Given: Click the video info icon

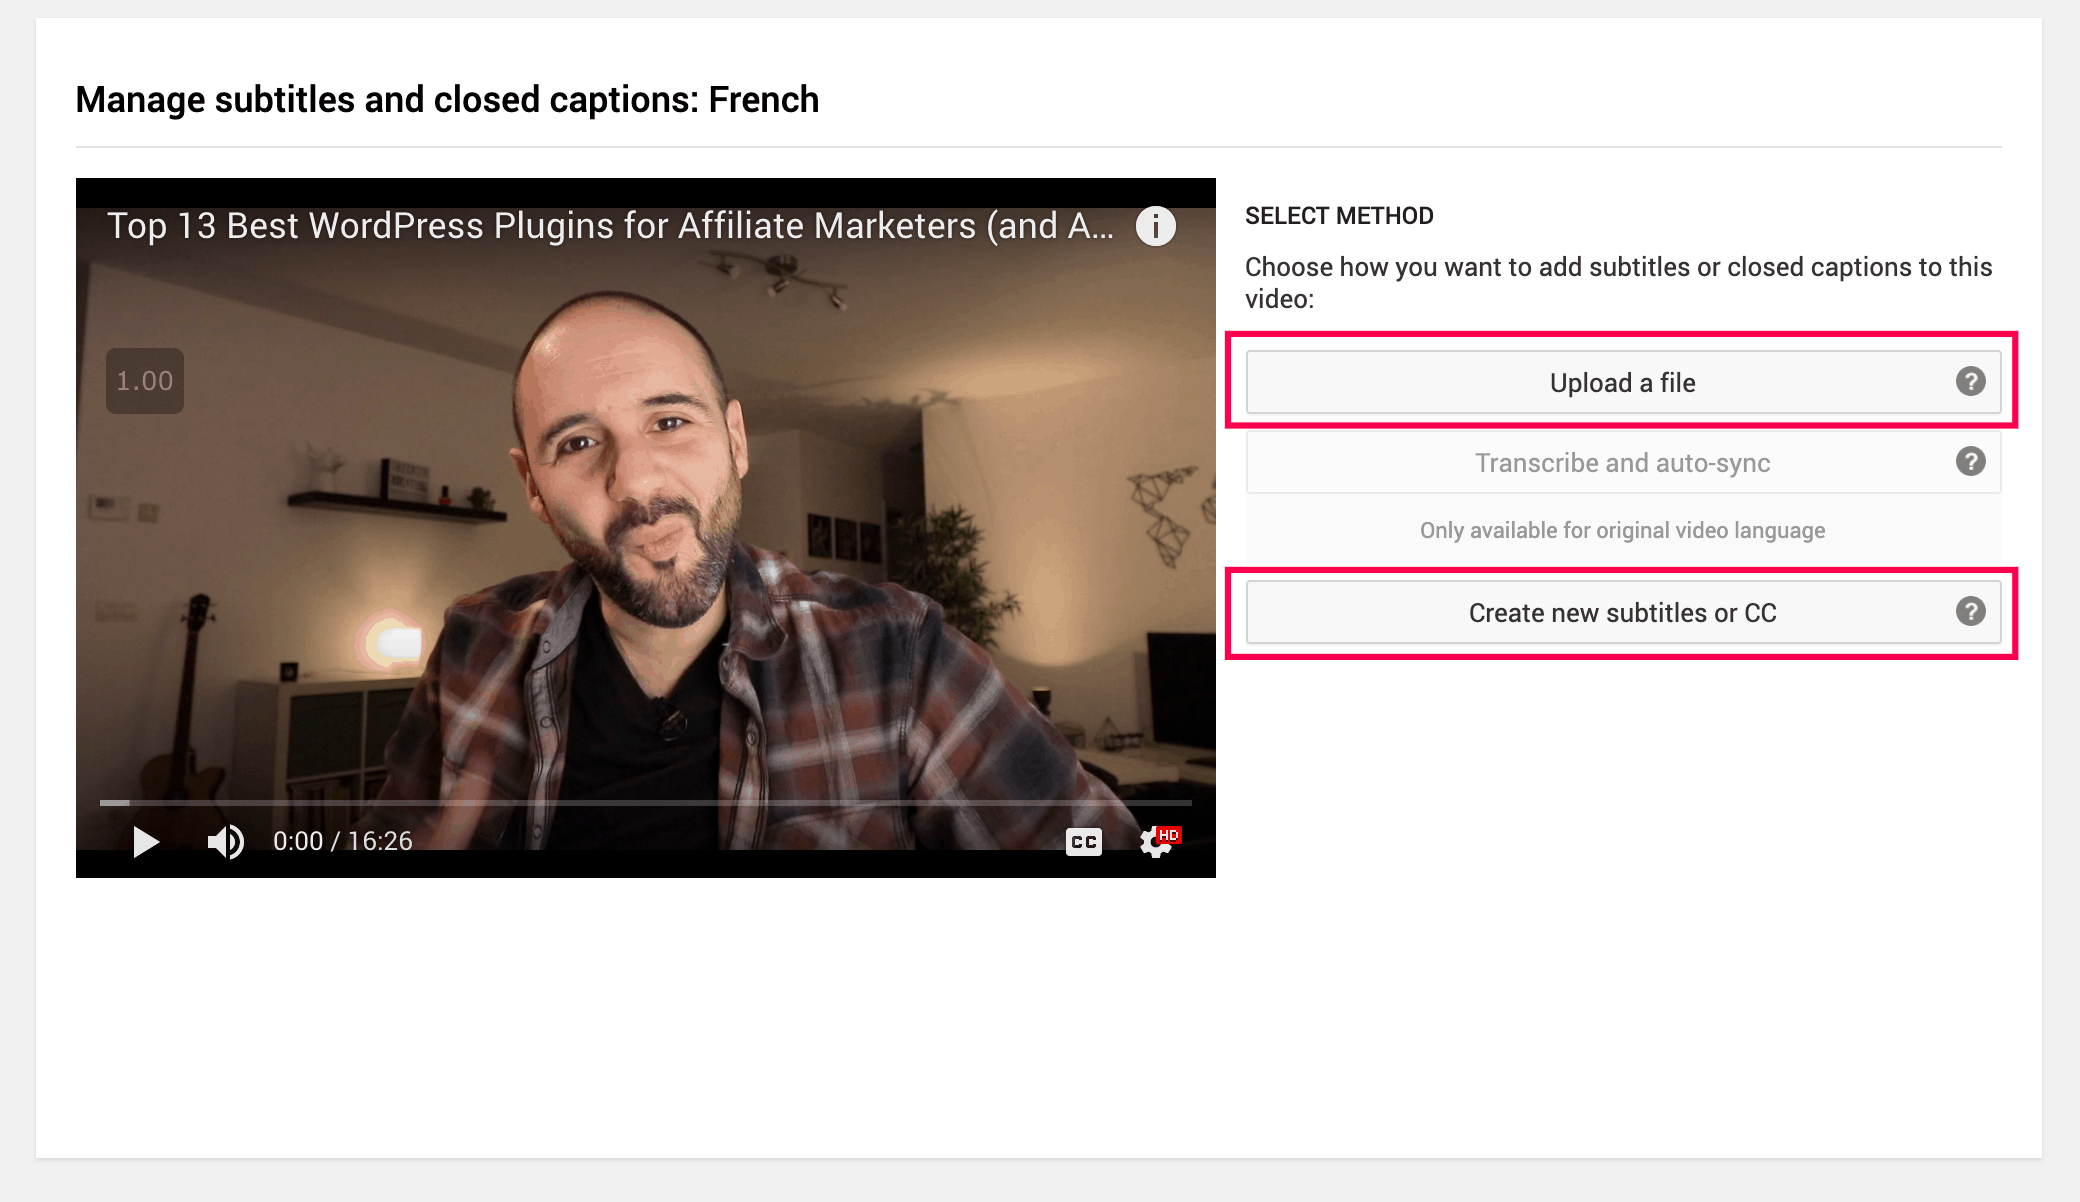Looking at the screenshot, I should (x=1156, y=226).
